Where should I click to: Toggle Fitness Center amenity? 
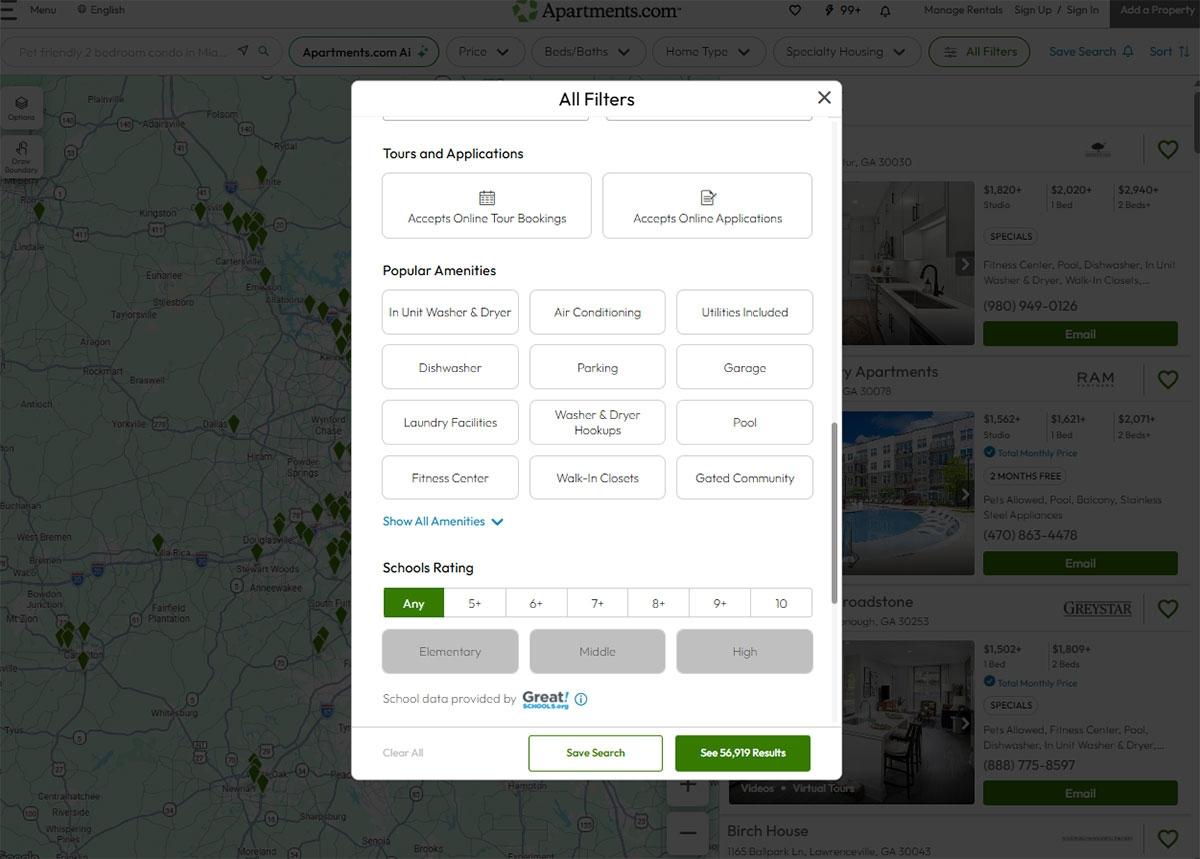pyautogui.click(x=450, y=477)
